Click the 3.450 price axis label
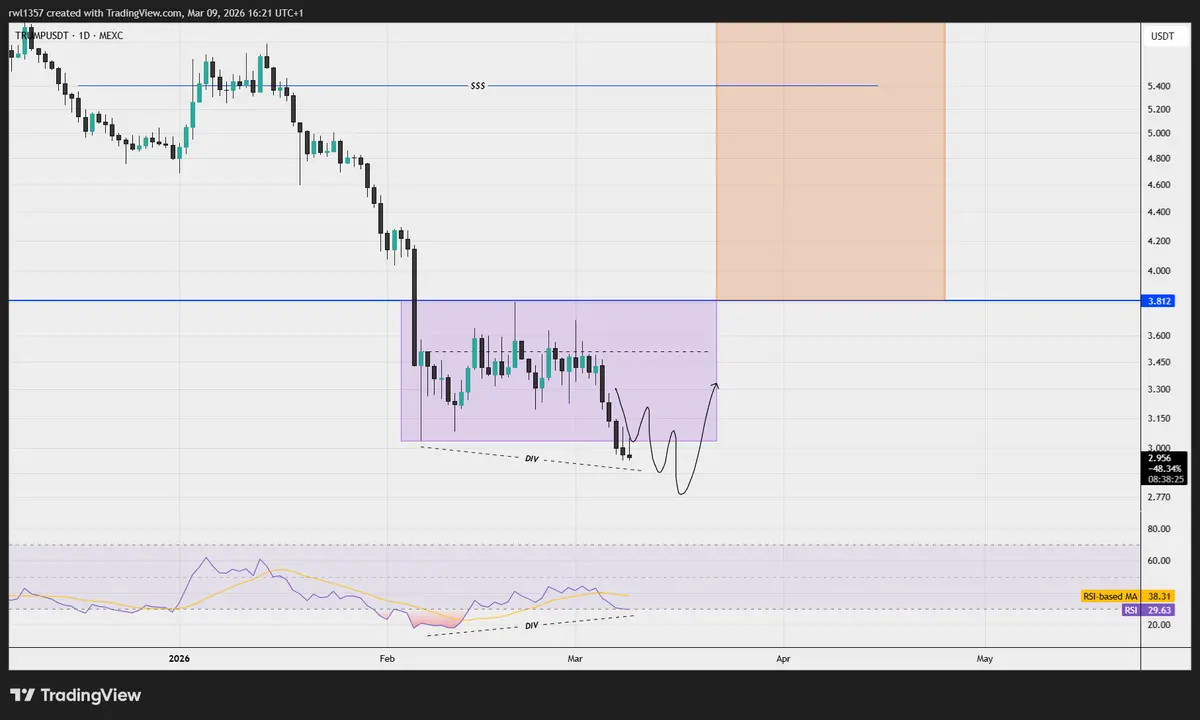 tap(1159, 362)
